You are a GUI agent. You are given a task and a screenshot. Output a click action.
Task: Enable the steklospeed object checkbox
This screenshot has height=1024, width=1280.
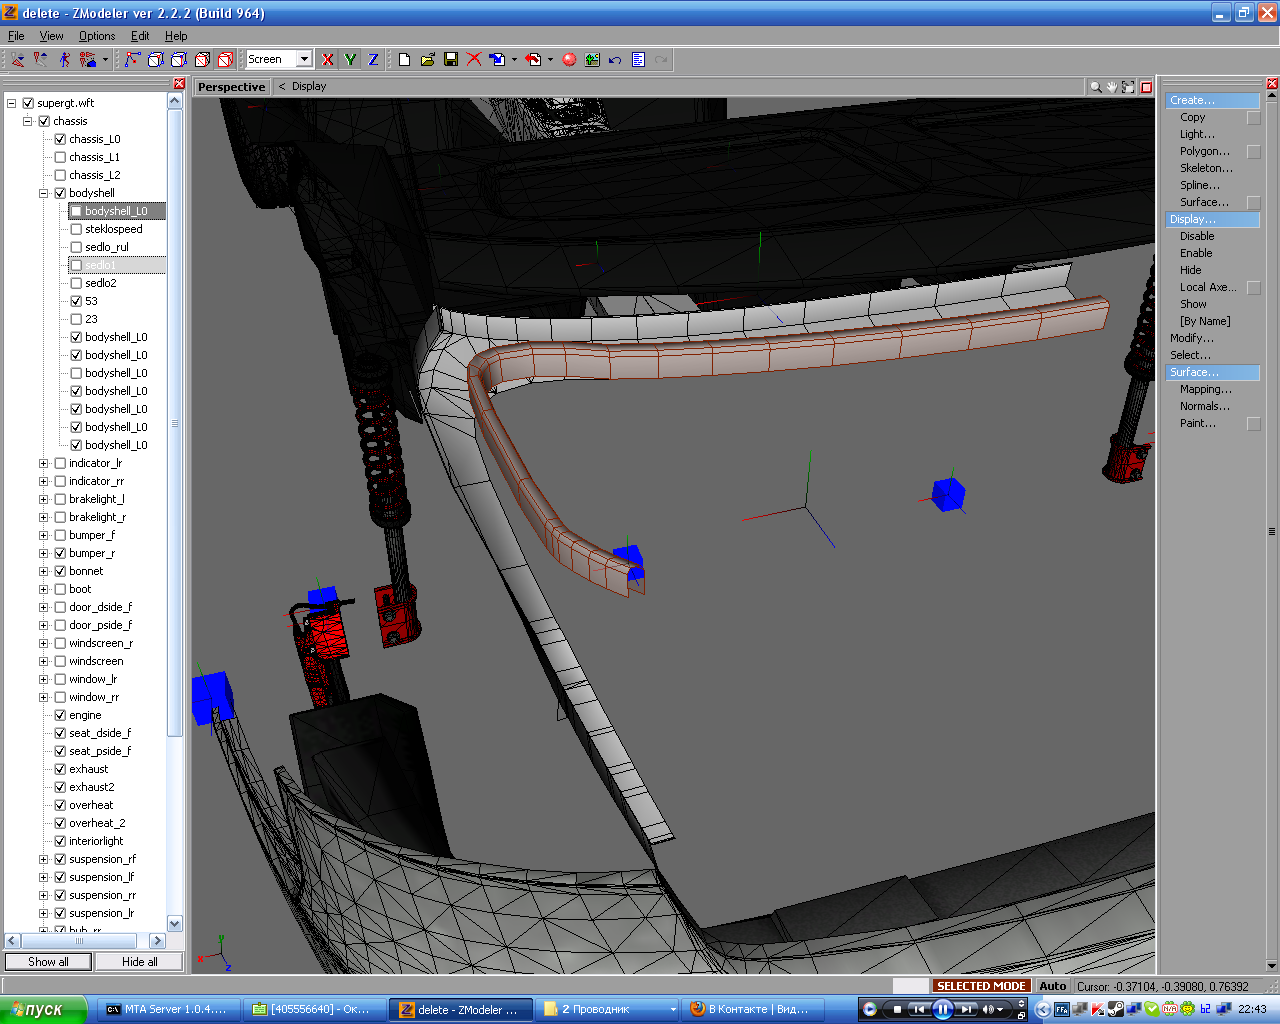pyautogui.click(x=76, y=229)
